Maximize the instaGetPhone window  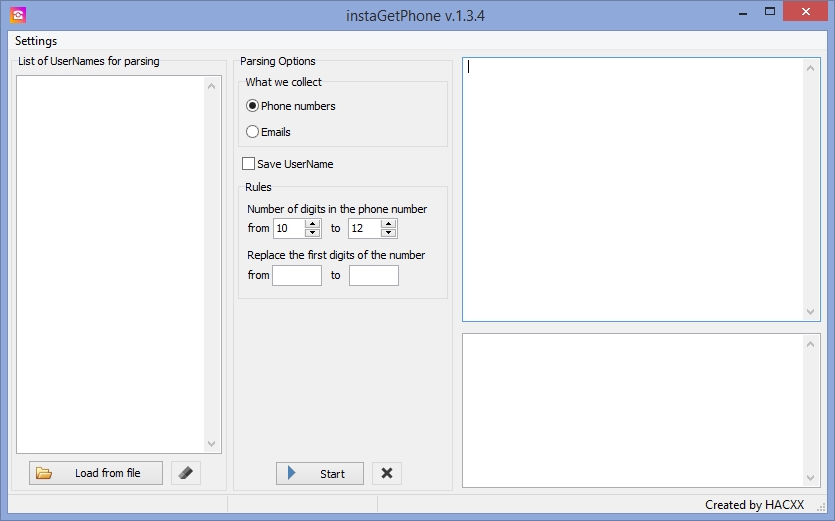coord(770,12)
